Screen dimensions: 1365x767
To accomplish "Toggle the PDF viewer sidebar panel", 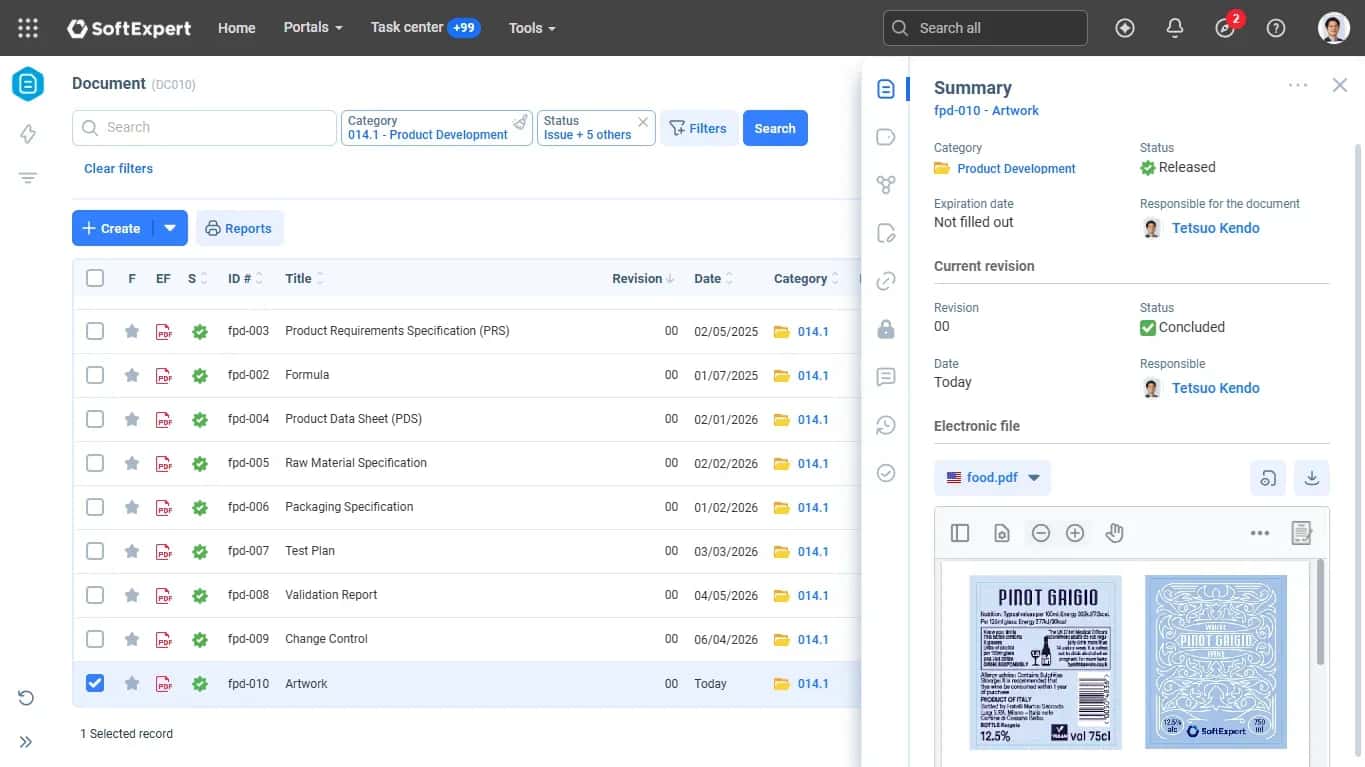I will coord(960,533).
